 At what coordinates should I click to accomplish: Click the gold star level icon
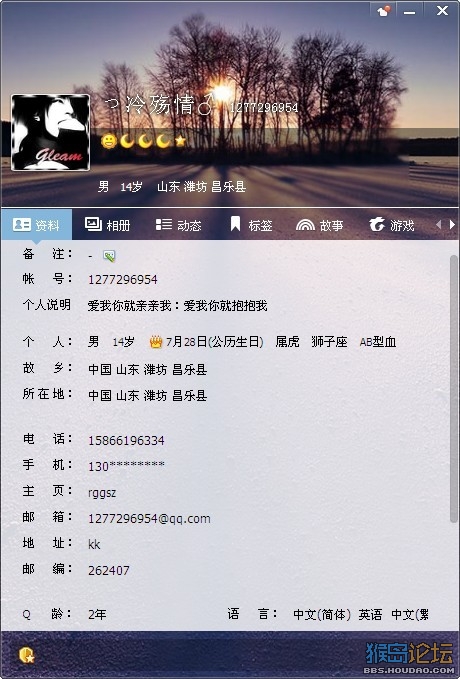[x=180, y=140]
